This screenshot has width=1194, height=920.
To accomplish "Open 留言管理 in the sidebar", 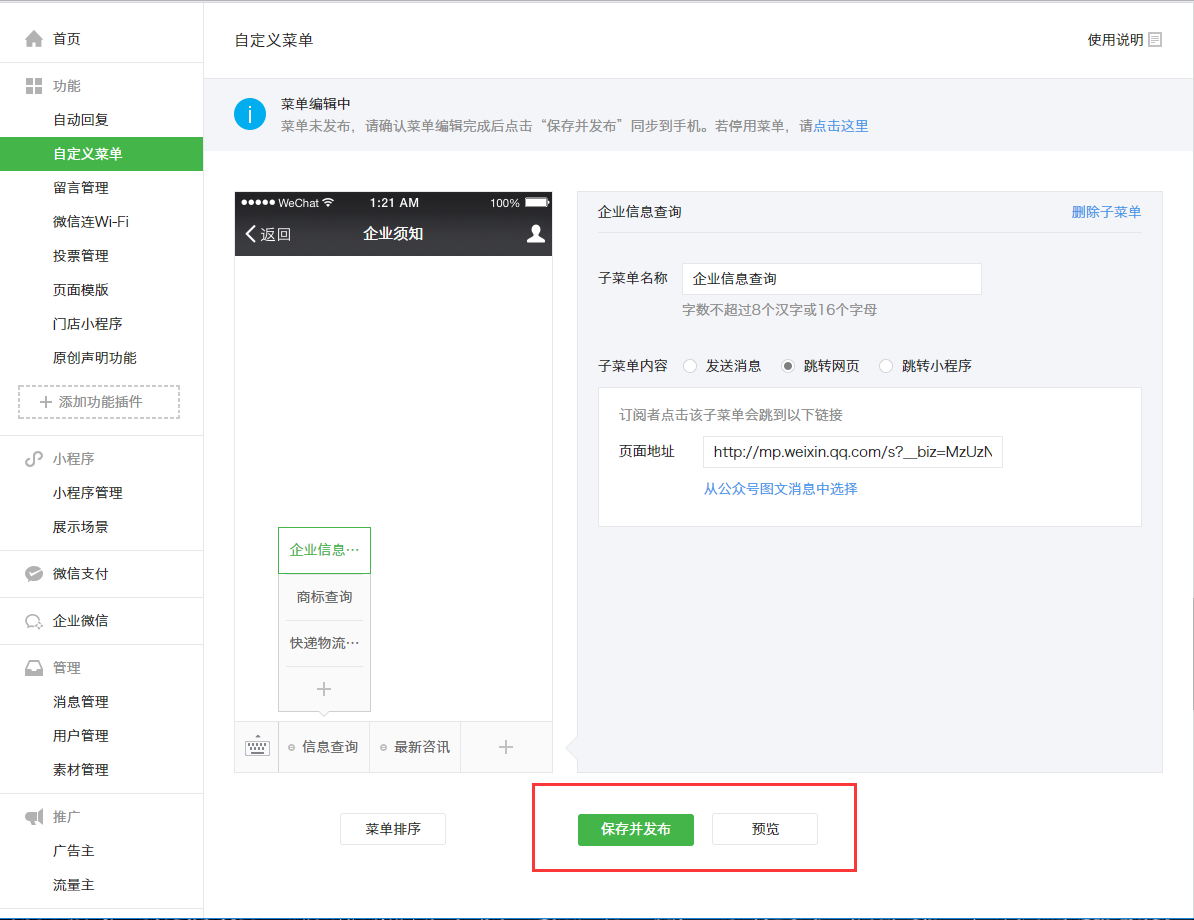I will pyautogui.click(x=81, y=187).
